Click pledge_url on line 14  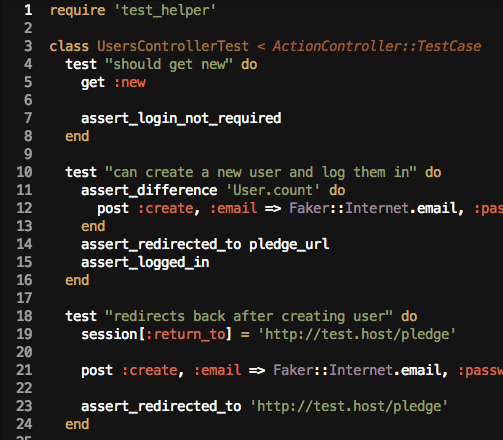(289, 244)
